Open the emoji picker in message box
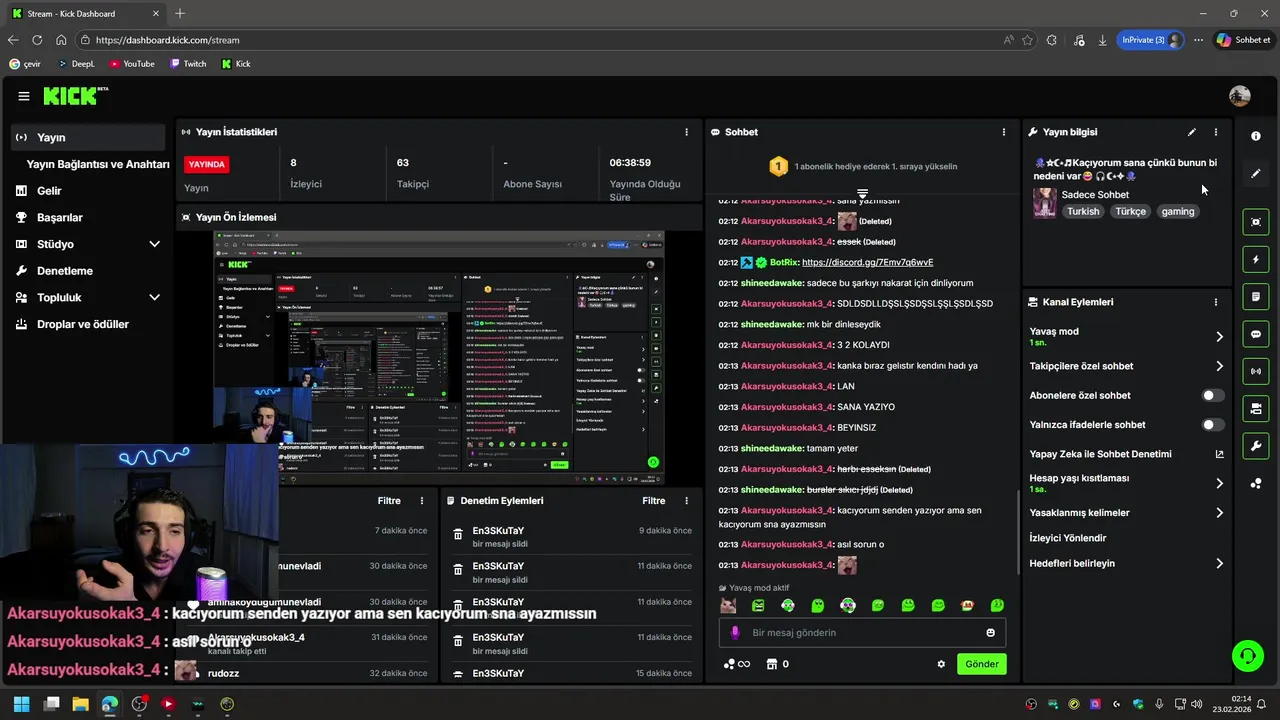 (991, 632)
